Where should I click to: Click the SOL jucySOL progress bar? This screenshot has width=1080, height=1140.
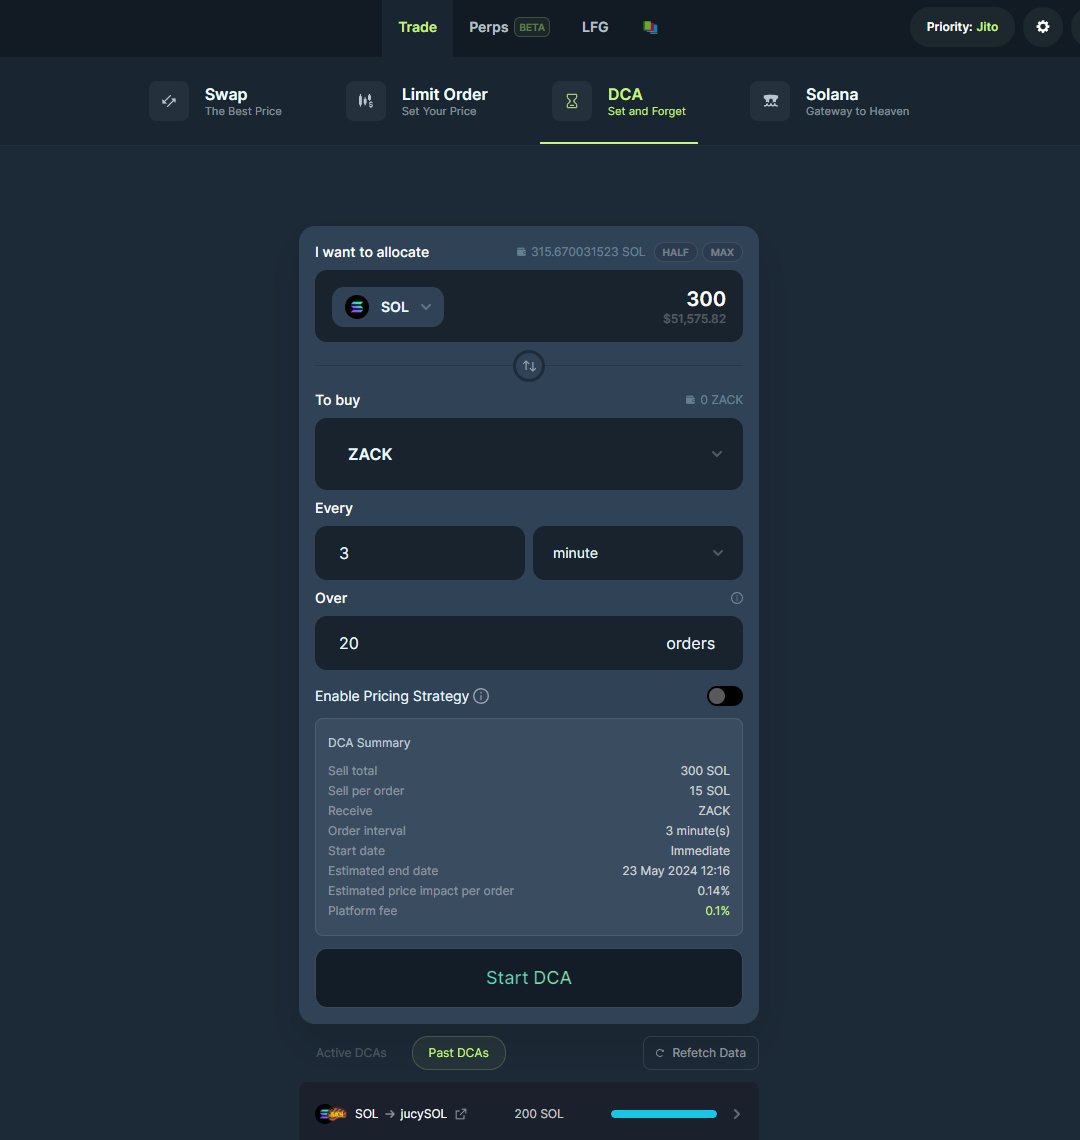pyautogui.click(x=663, y=1114)
